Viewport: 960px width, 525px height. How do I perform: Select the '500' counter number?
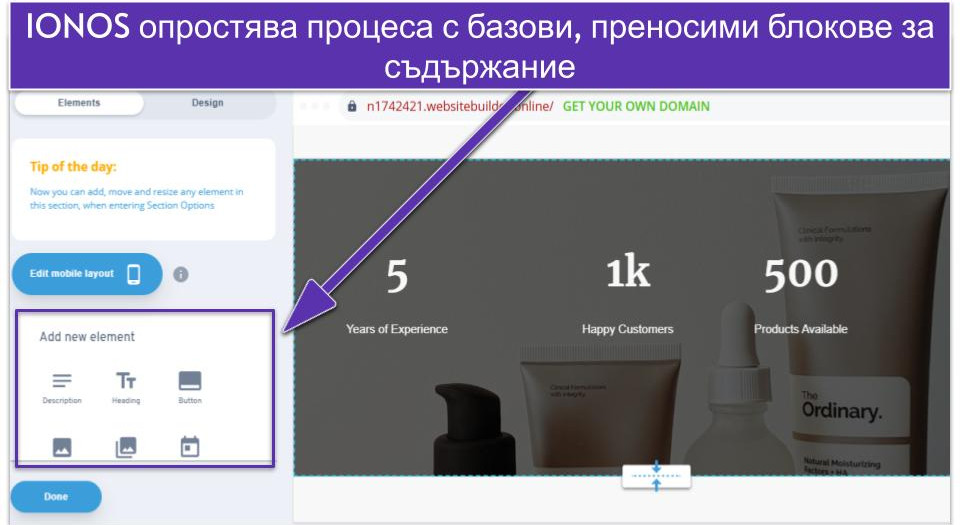pos(801,274)
